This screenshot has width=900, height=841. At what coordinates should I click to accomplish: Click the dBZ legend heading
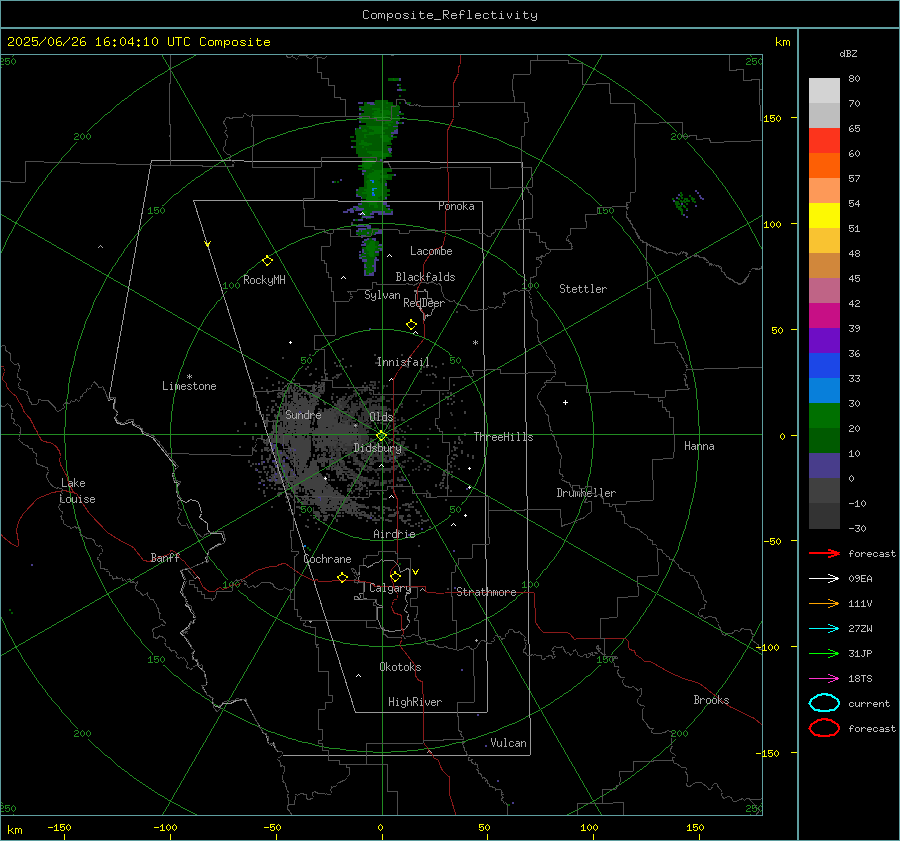pos(848,53)
